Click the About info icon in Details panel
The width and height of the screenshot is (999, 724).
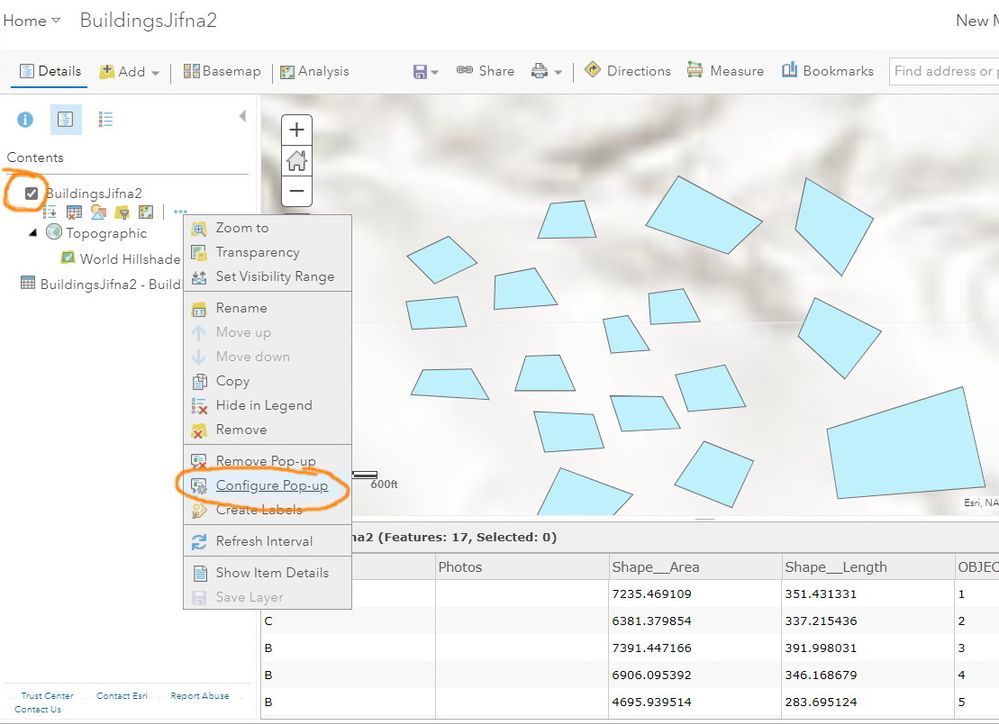pos(25,119)
